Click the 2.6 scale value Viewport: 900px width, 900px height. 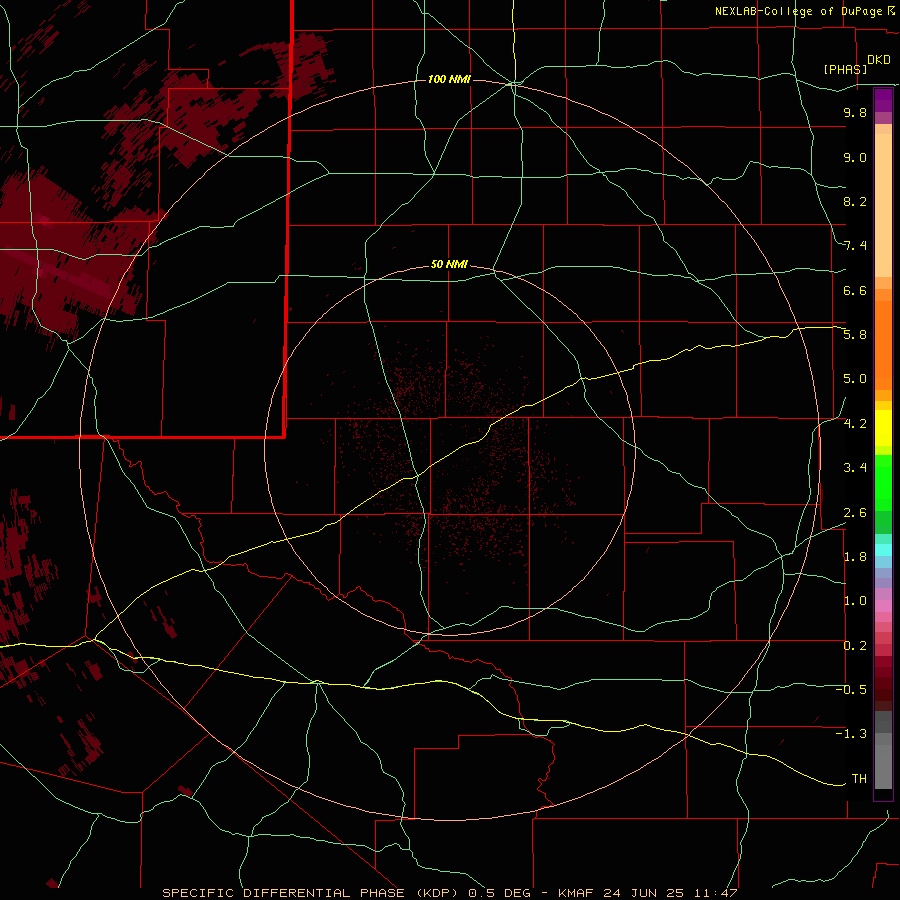tap(855, 513)
